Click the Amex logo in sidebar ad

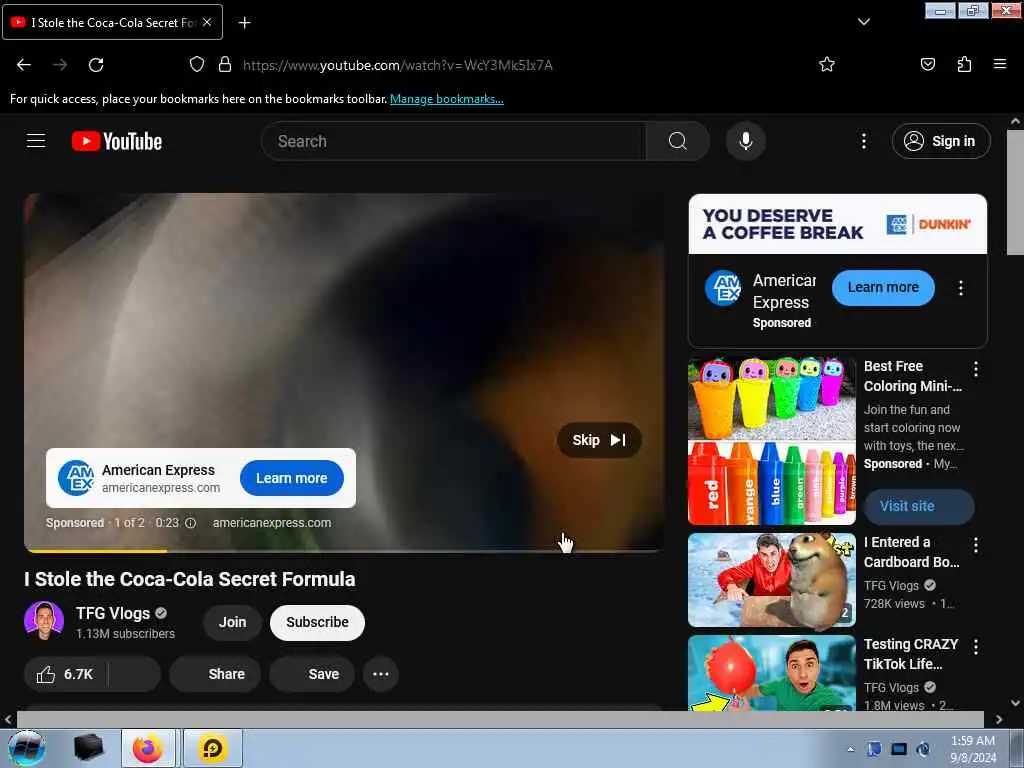(723, 288)
